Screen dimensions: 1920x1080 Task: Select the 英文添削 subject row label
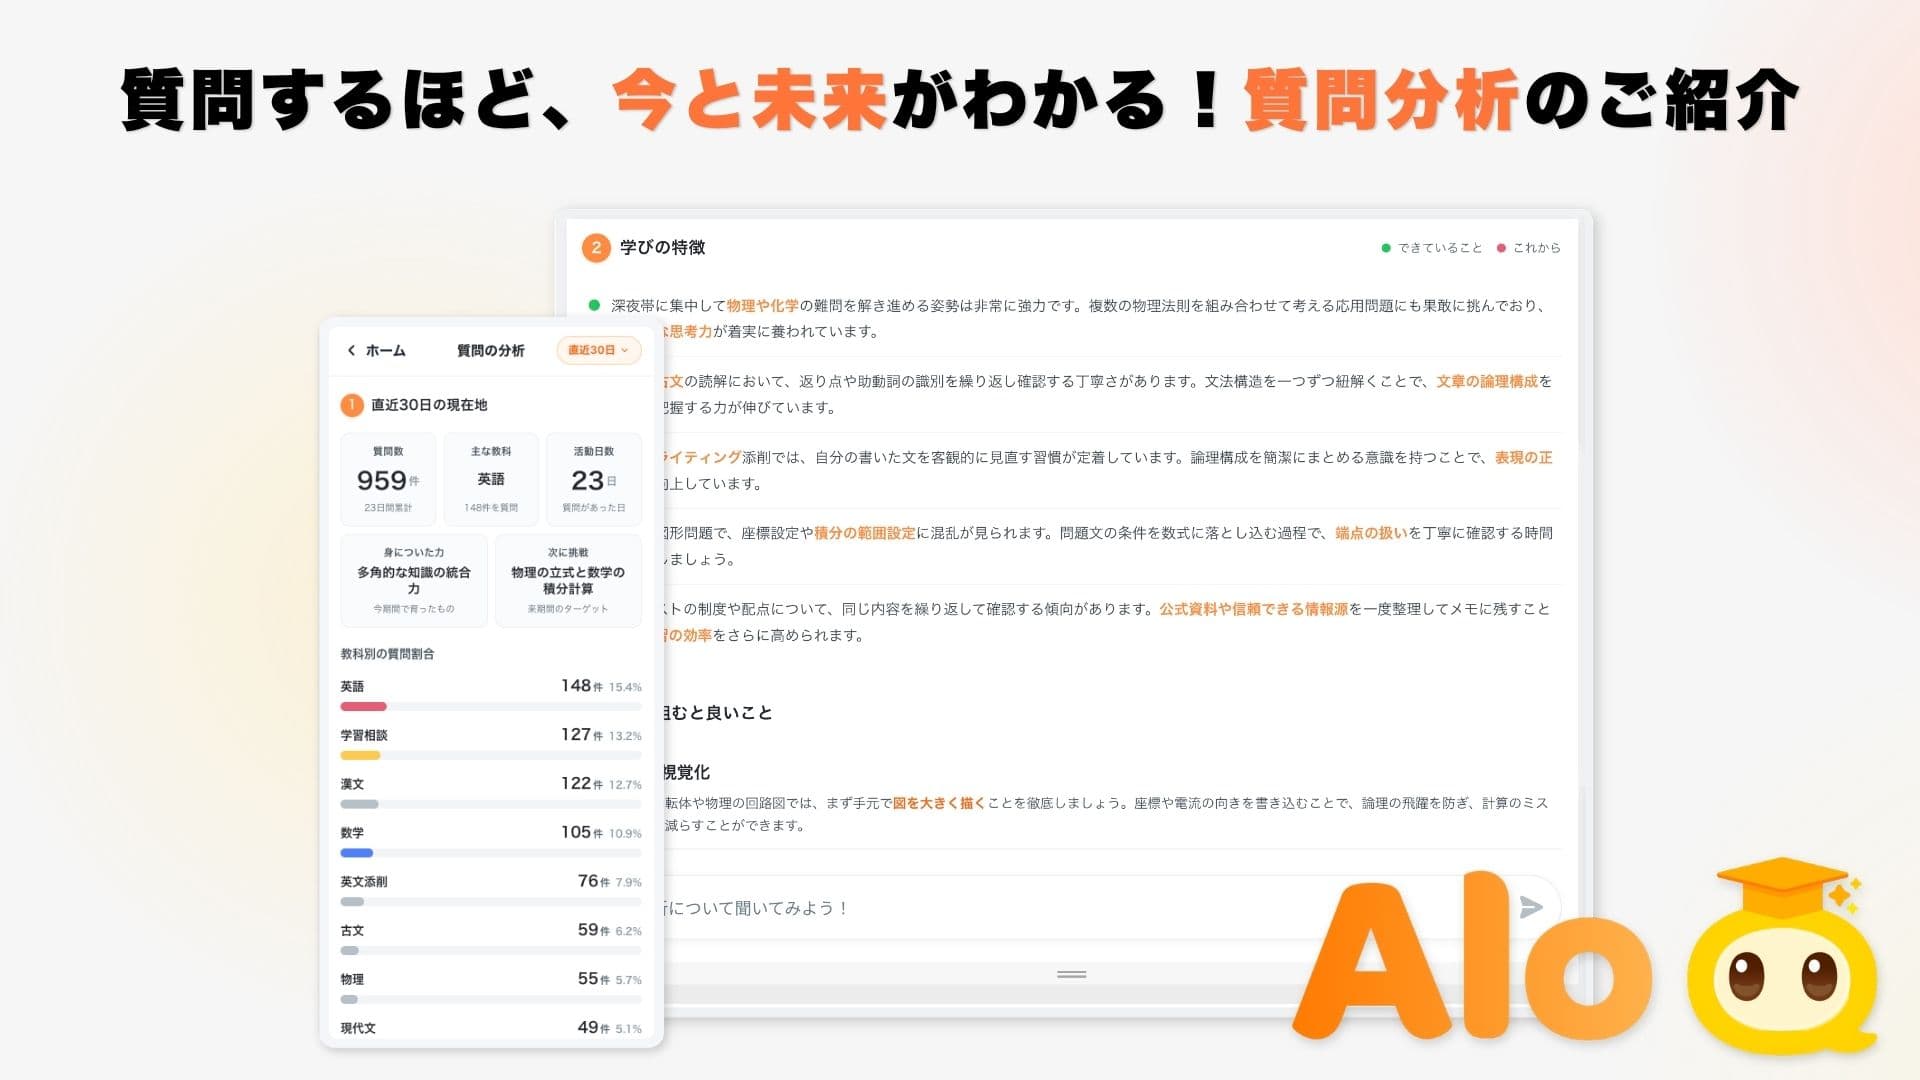pos(364,882)
